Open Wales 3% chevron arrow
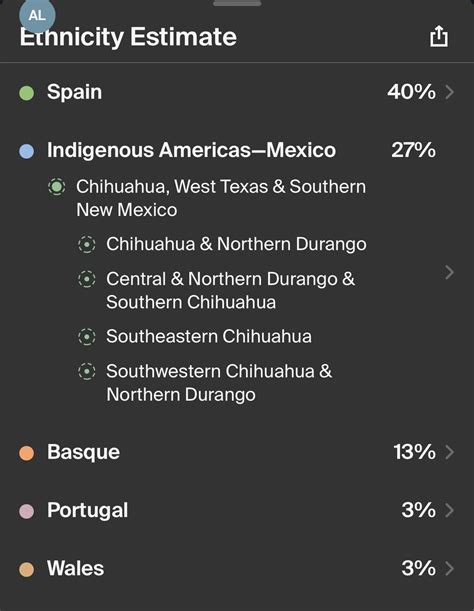 [x=449, y=569]
